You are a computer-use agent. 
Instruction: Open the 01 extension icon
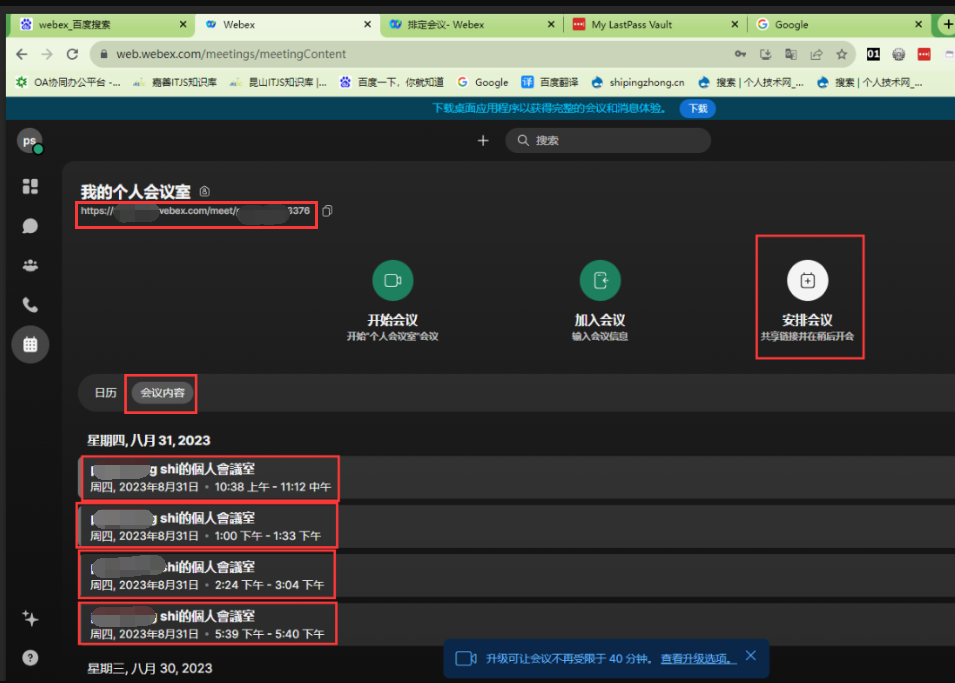pyautogui.click(x=873, y=54)
